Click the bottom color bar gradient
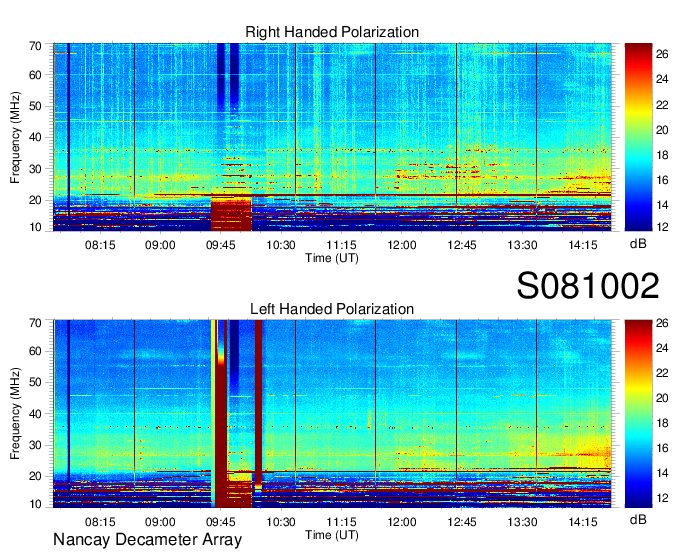The width and height of the screenshot is (680, 552). point(638,414)
